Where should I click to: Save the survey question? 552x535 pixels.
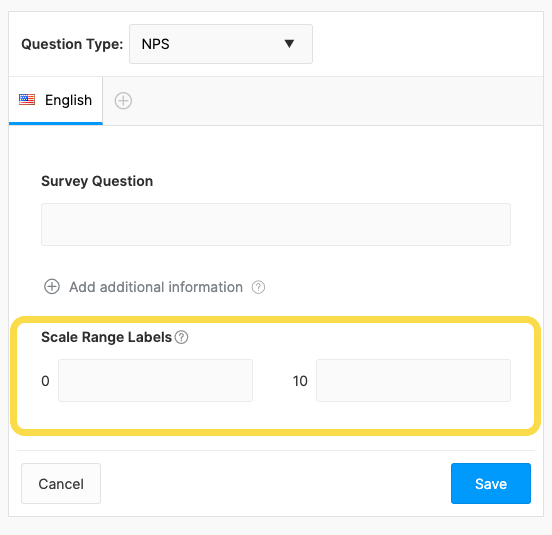[491, 484]
